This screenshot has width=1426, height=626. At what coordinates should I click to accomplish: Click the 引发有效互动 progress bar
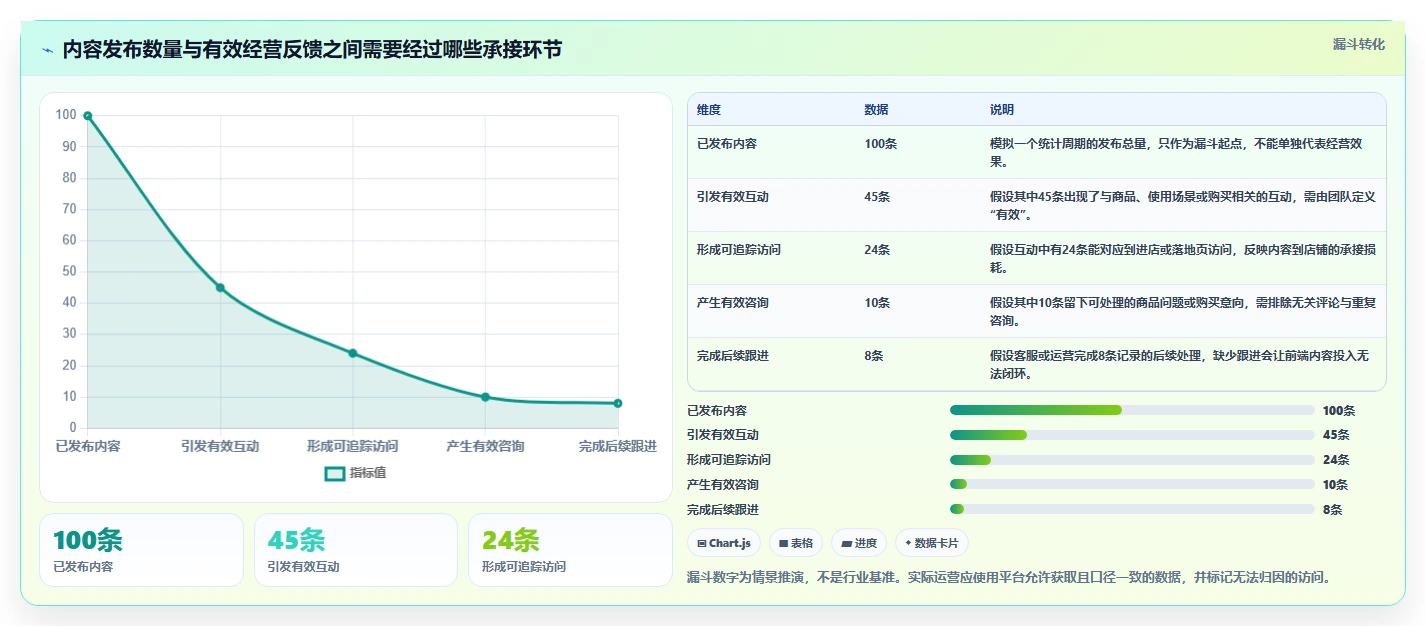point(1132,435)
